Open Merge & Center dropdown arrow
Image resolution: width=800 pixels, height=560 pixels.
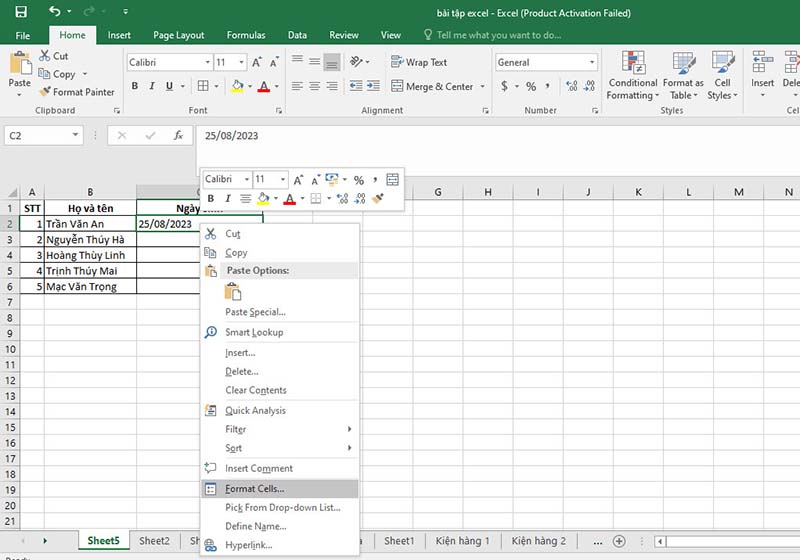tap(483, 86)
